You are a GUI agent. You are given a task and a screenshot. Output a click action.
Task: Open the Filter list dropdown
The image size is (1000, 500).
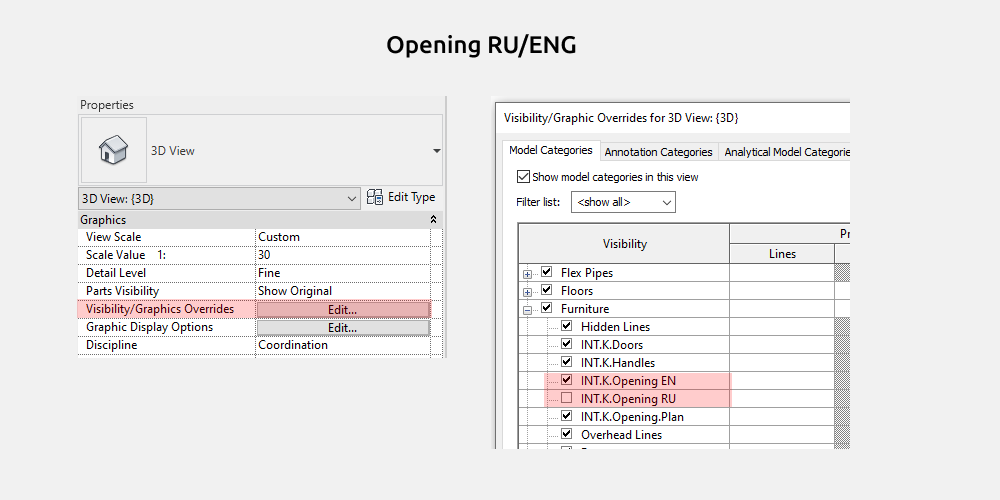623,202
